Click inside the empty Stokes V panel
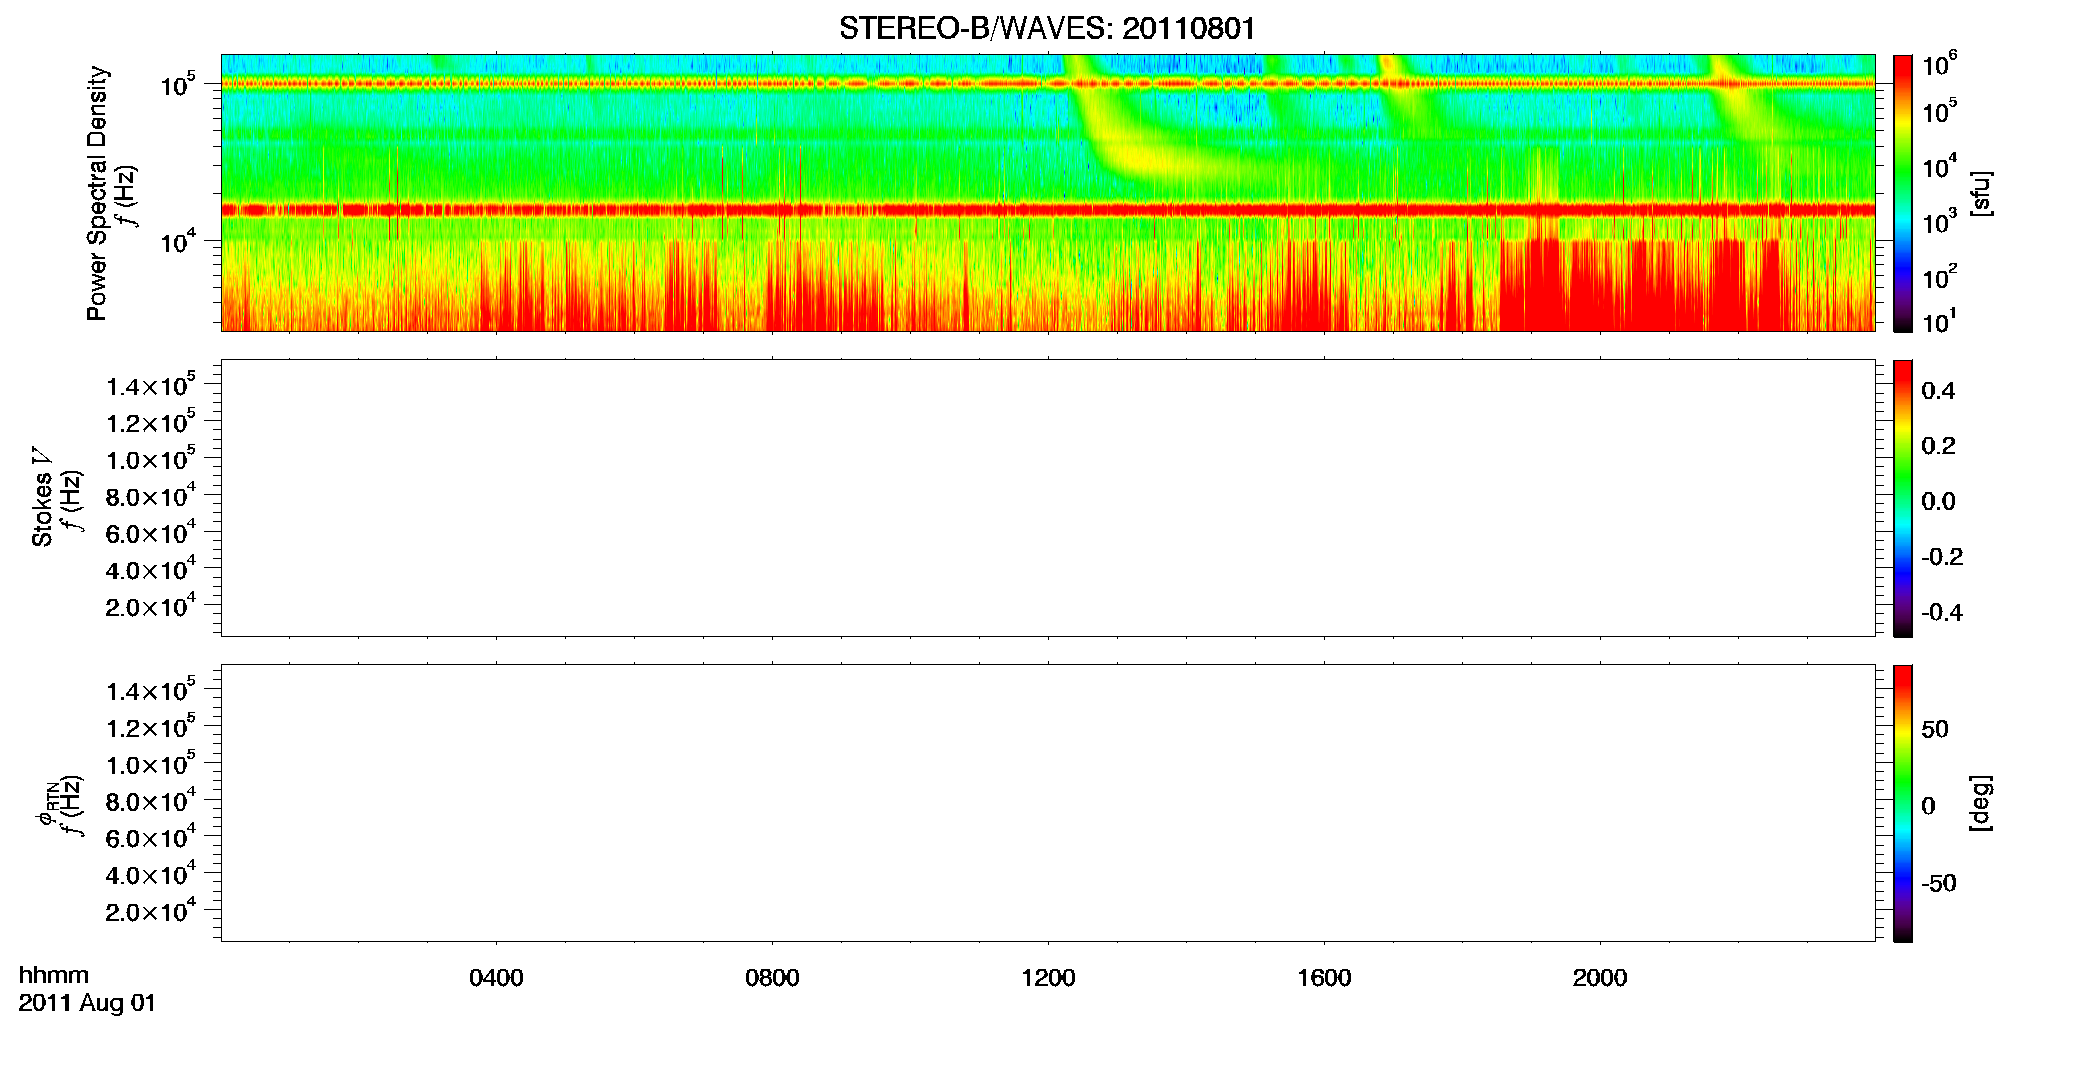Screen dimensions: 2096x1080 coord(1048,498)
